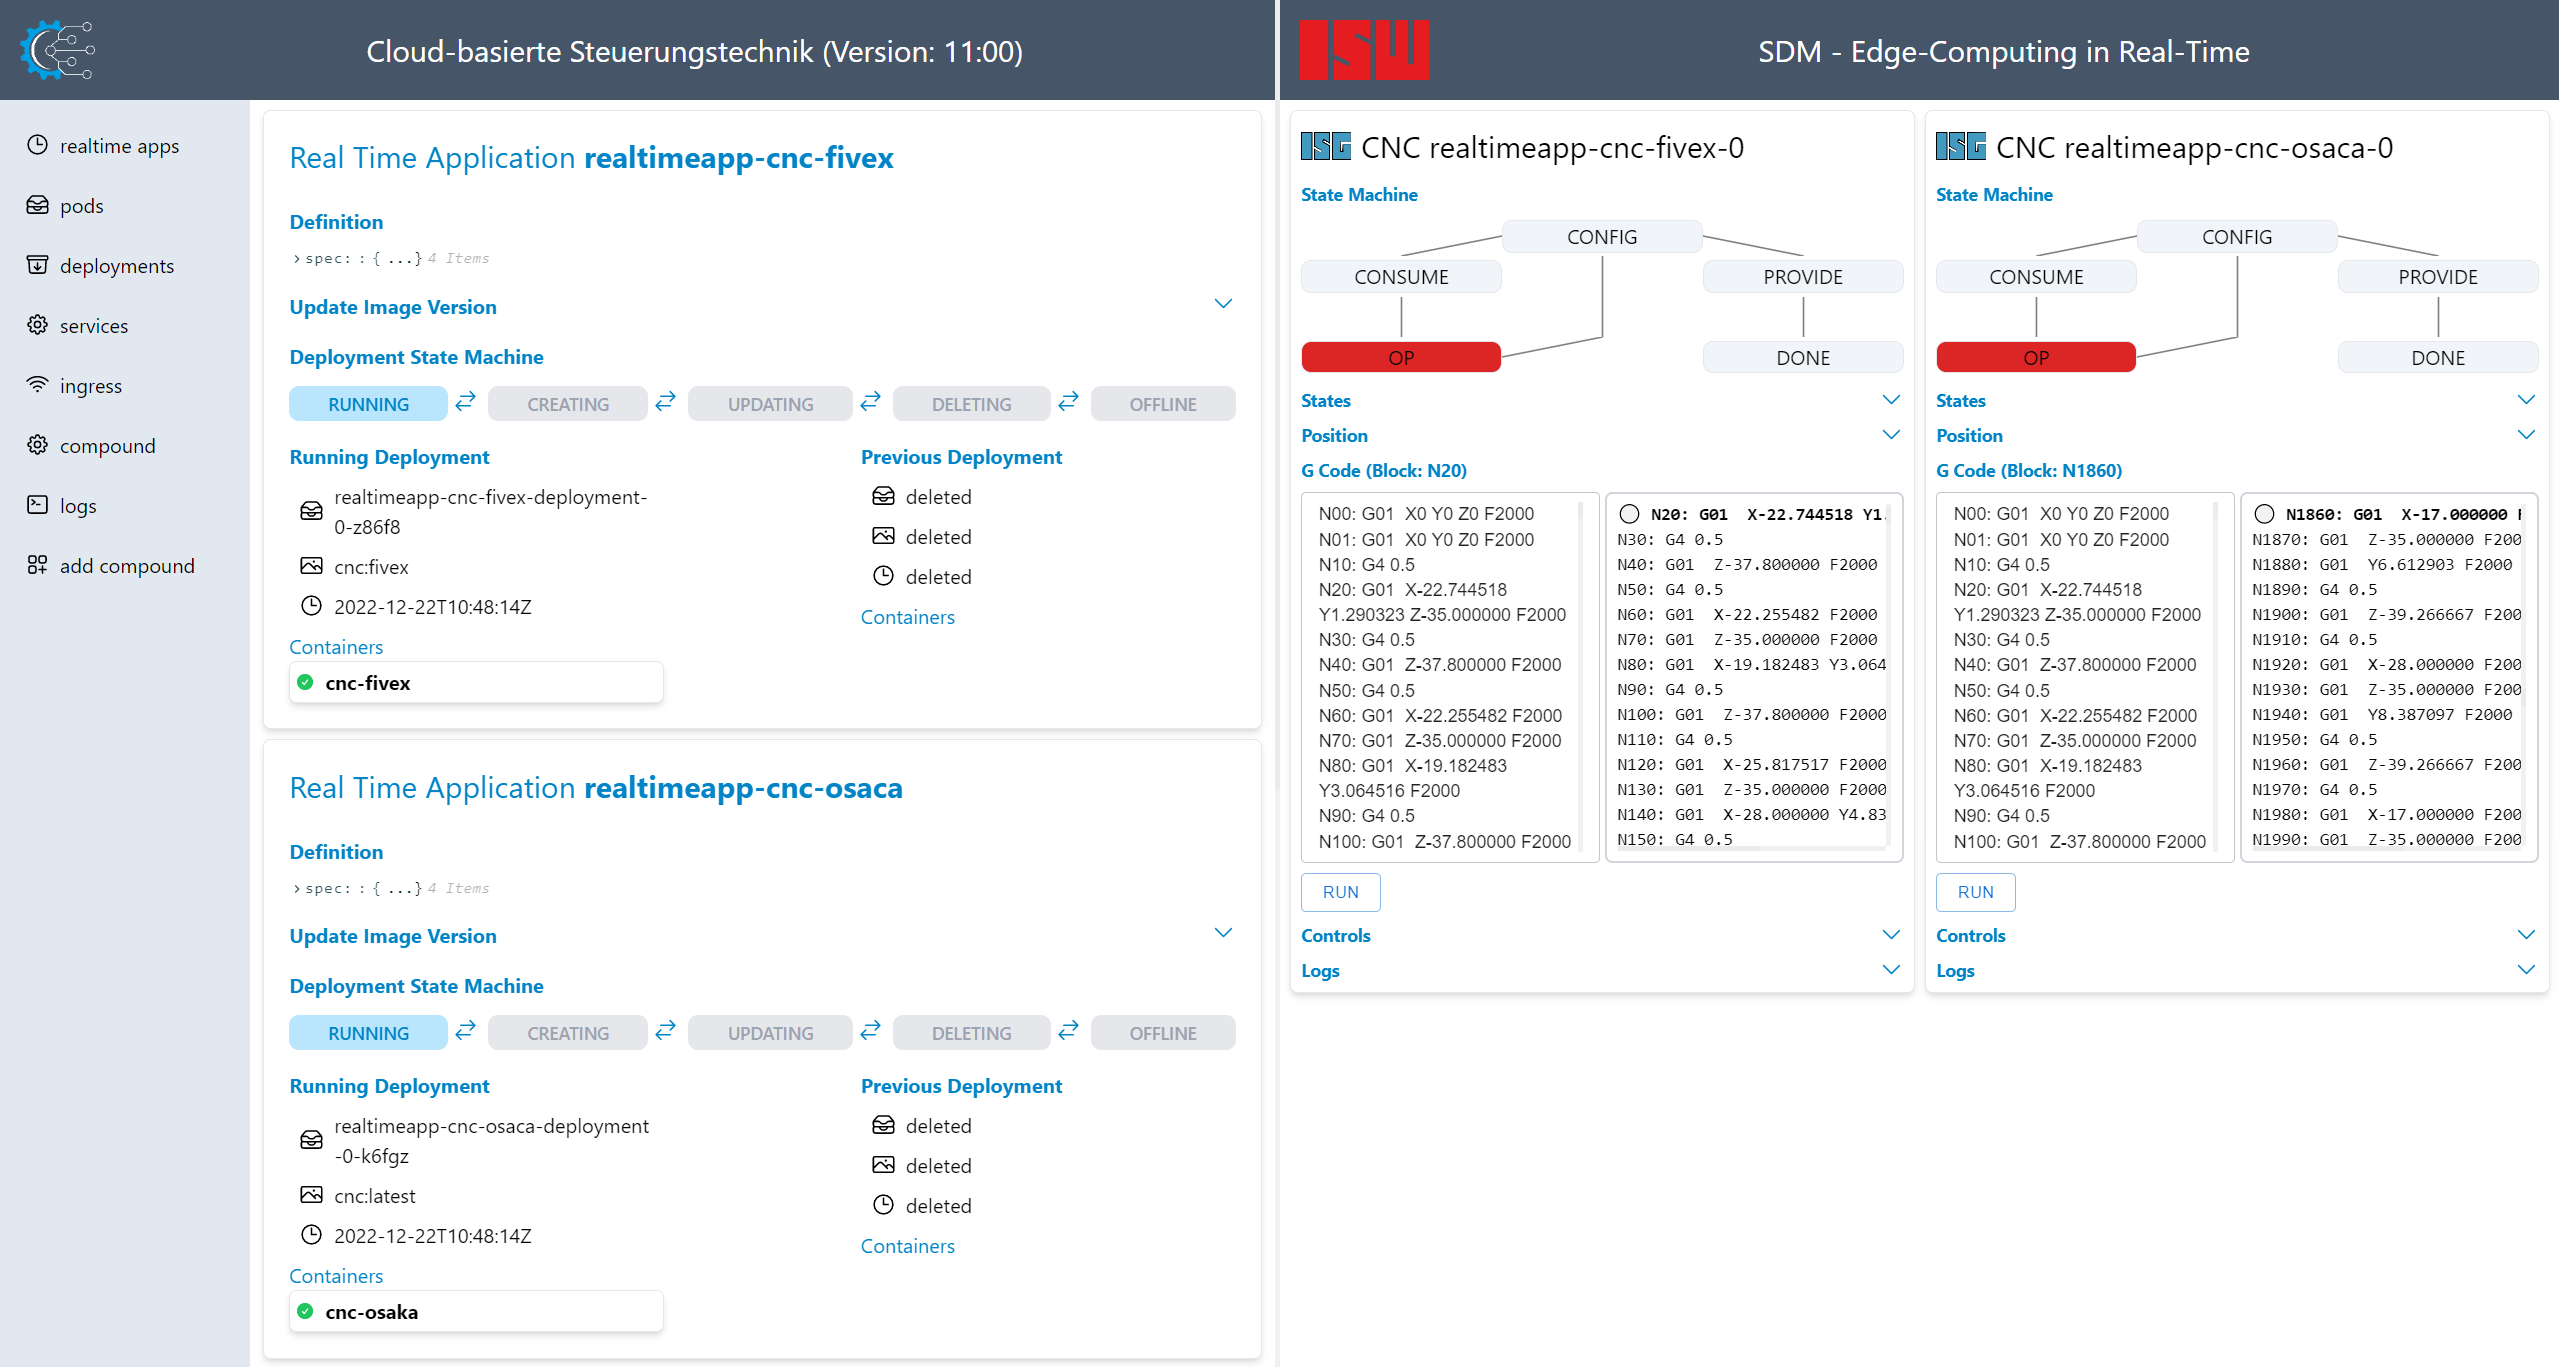Click Containers link under fivex Previous Deployment
This screenshot has height=1367, width=2559.
(x=907, y=617)
